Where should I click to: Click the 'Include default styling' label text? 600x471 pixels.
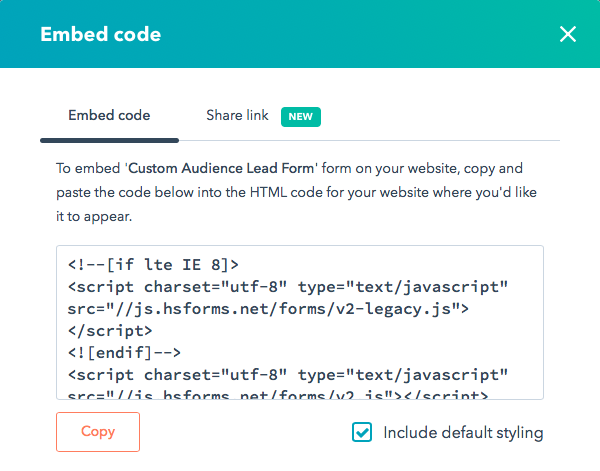(463, 433)
